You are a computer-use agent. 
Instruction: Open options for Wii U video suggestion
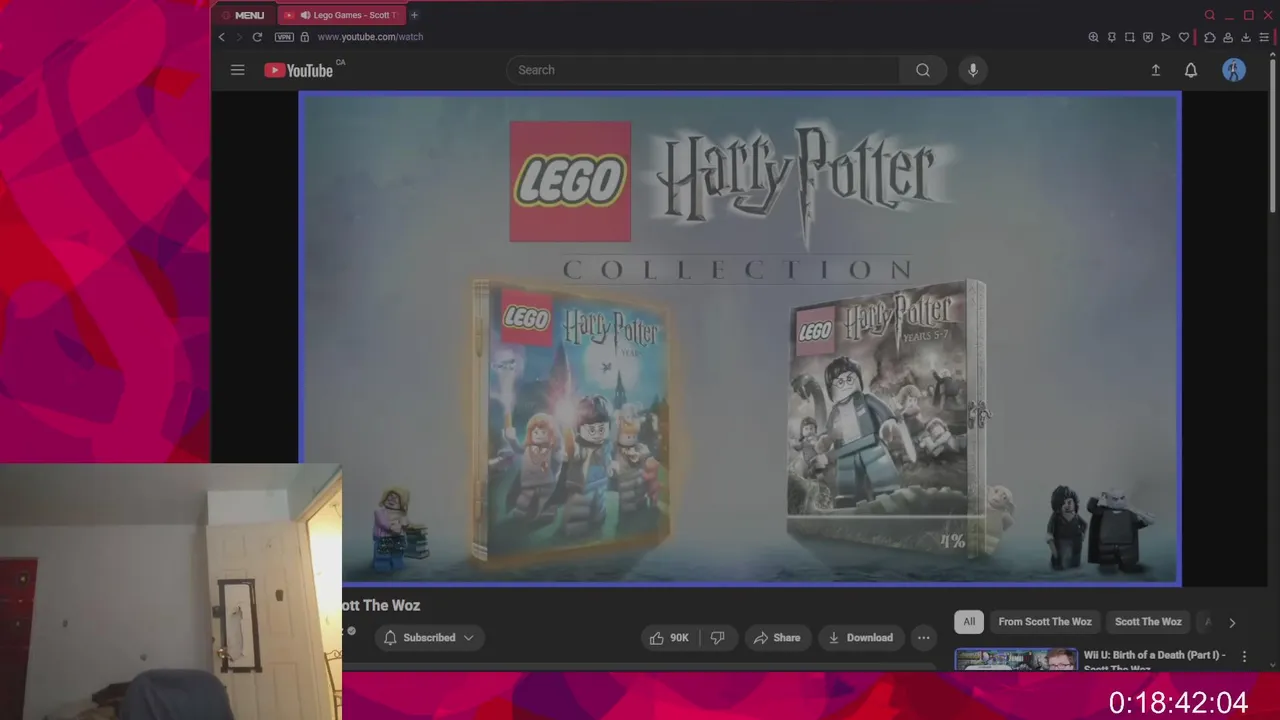tap(1244, 657)
